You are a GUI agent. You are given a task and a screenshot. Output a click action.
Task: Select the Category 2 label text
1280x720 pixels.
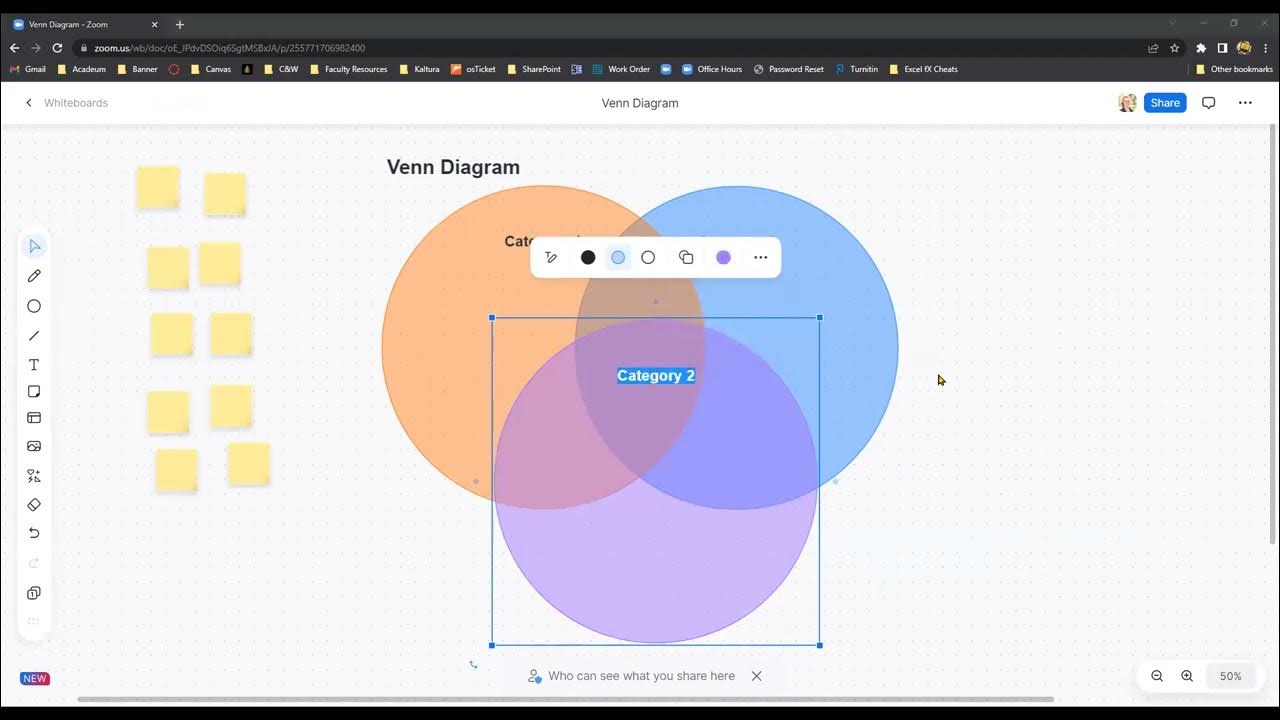tap(656, 376)
